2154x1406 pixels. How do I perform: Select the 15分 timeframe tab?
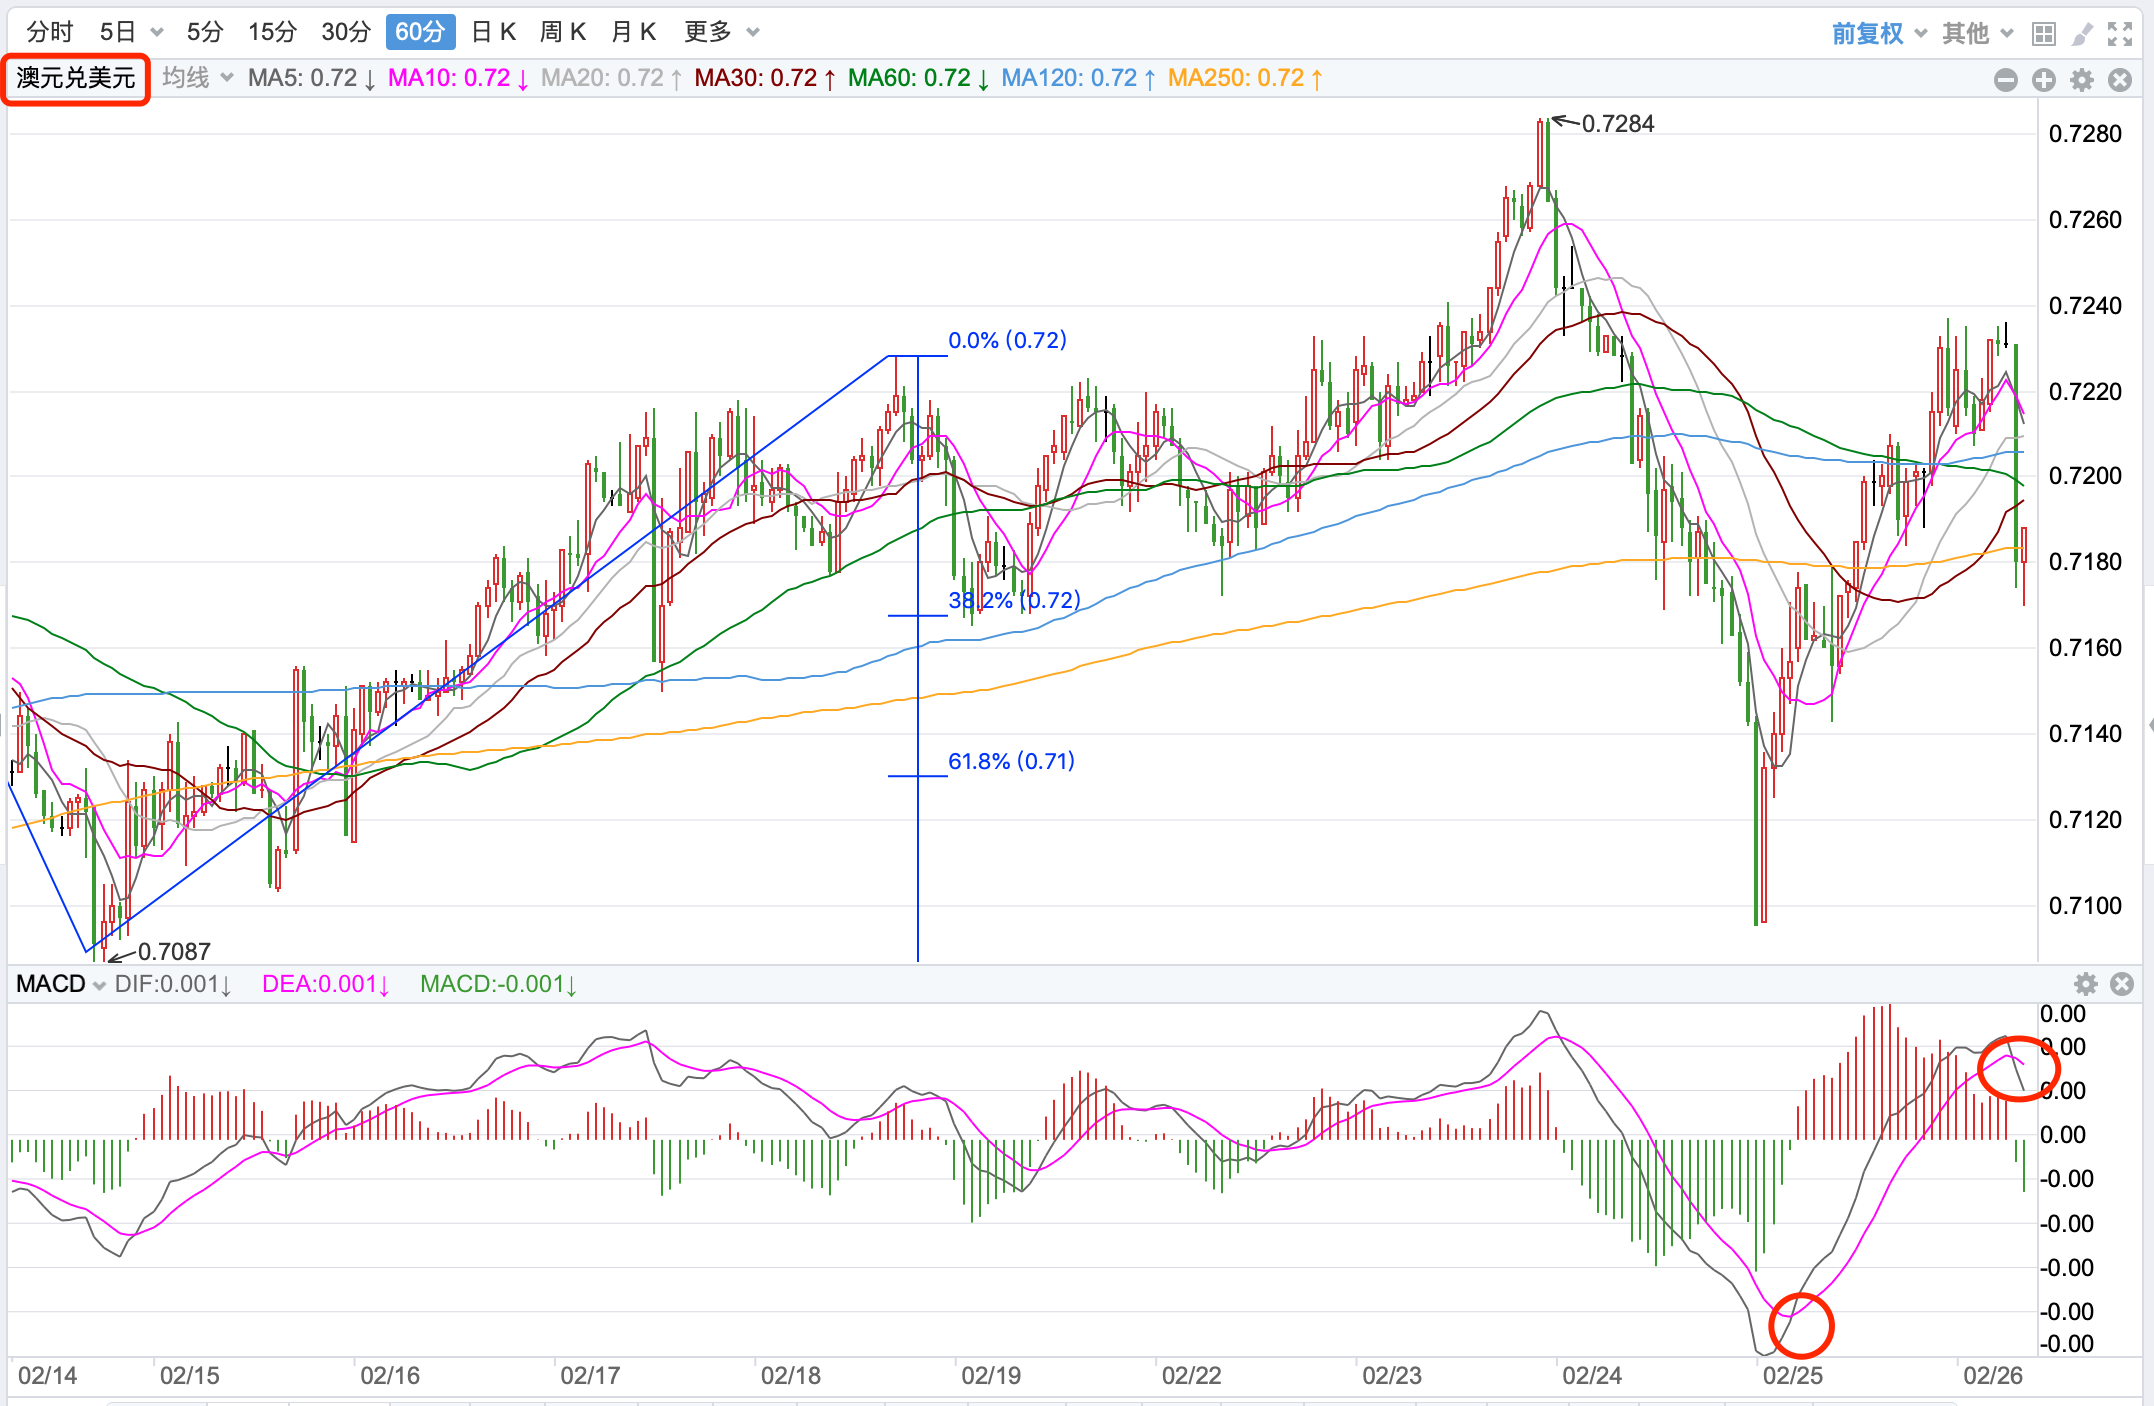(x=272, y=32)
